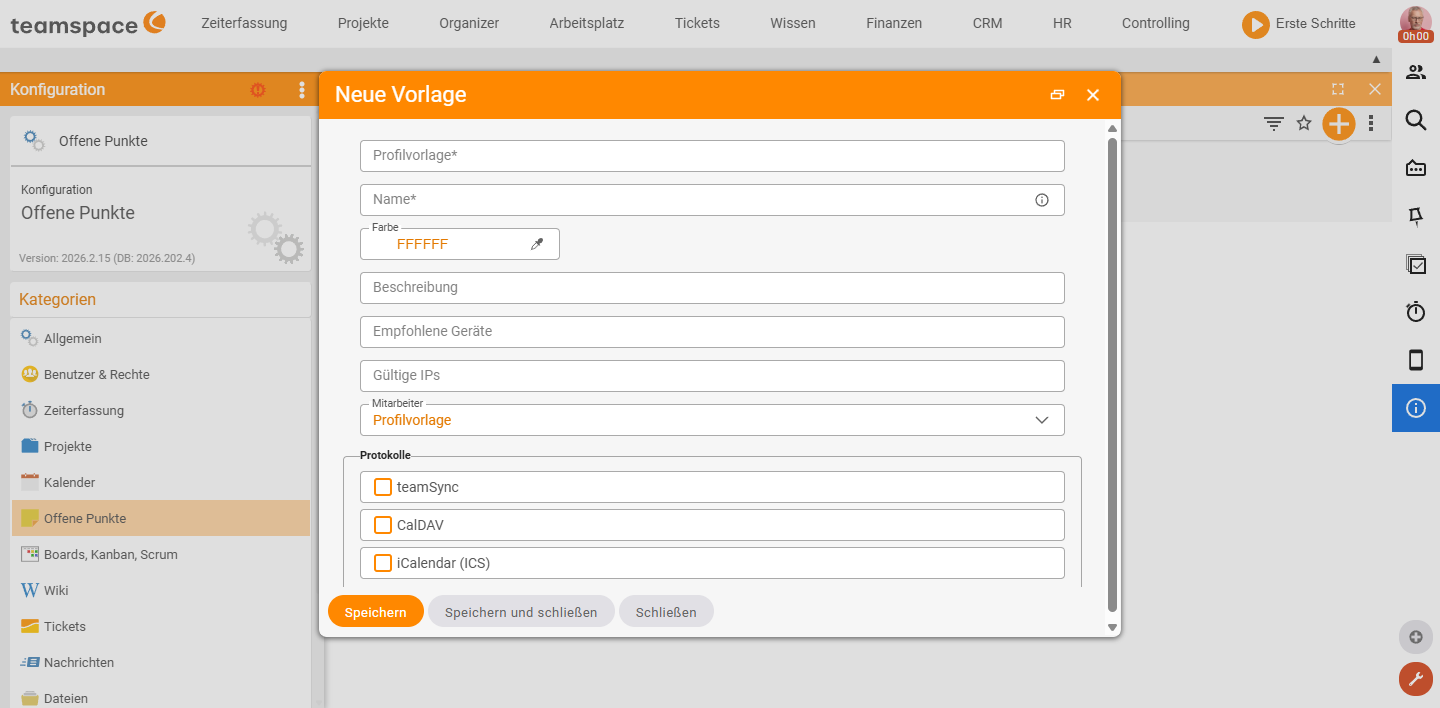Open the Controlling menu
Image resolution: width=1440 pixels, height=708 pixels.
pyautogui.click(x=1156, y=23)
